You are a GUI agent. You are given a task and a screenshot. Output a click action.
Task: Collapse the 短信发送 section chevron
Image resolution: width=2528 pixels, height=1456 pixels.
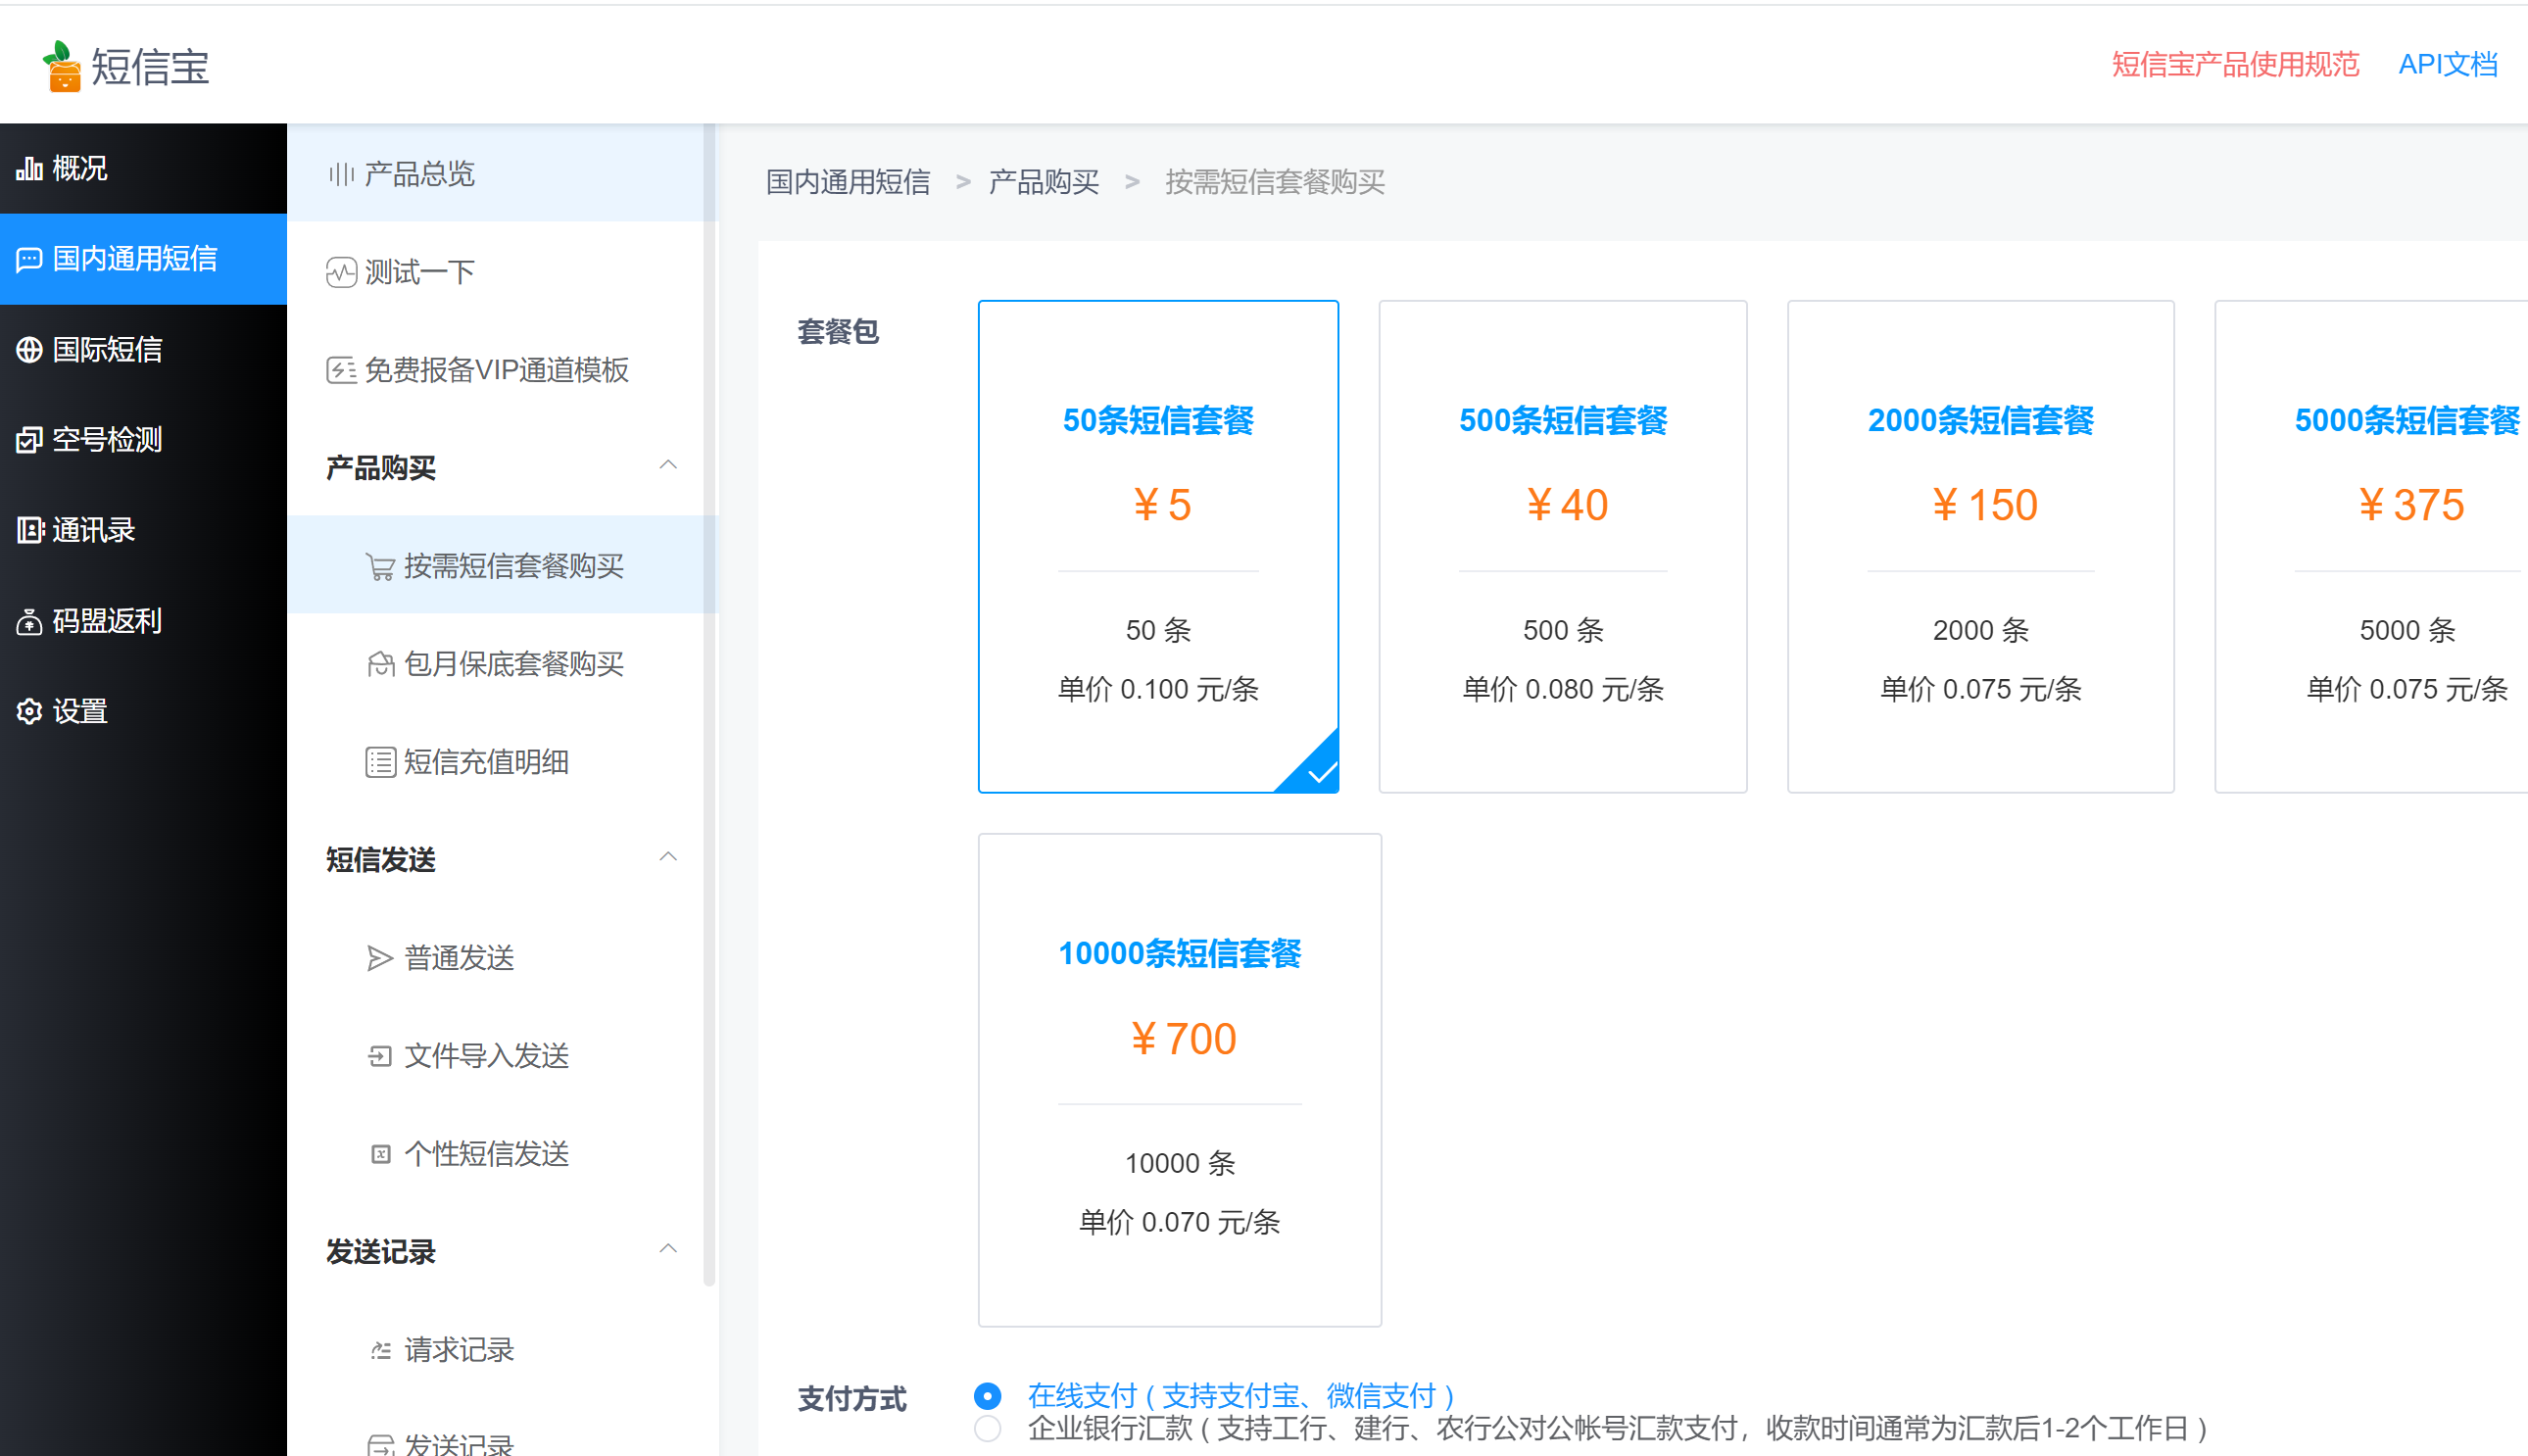tap(668, 857)
